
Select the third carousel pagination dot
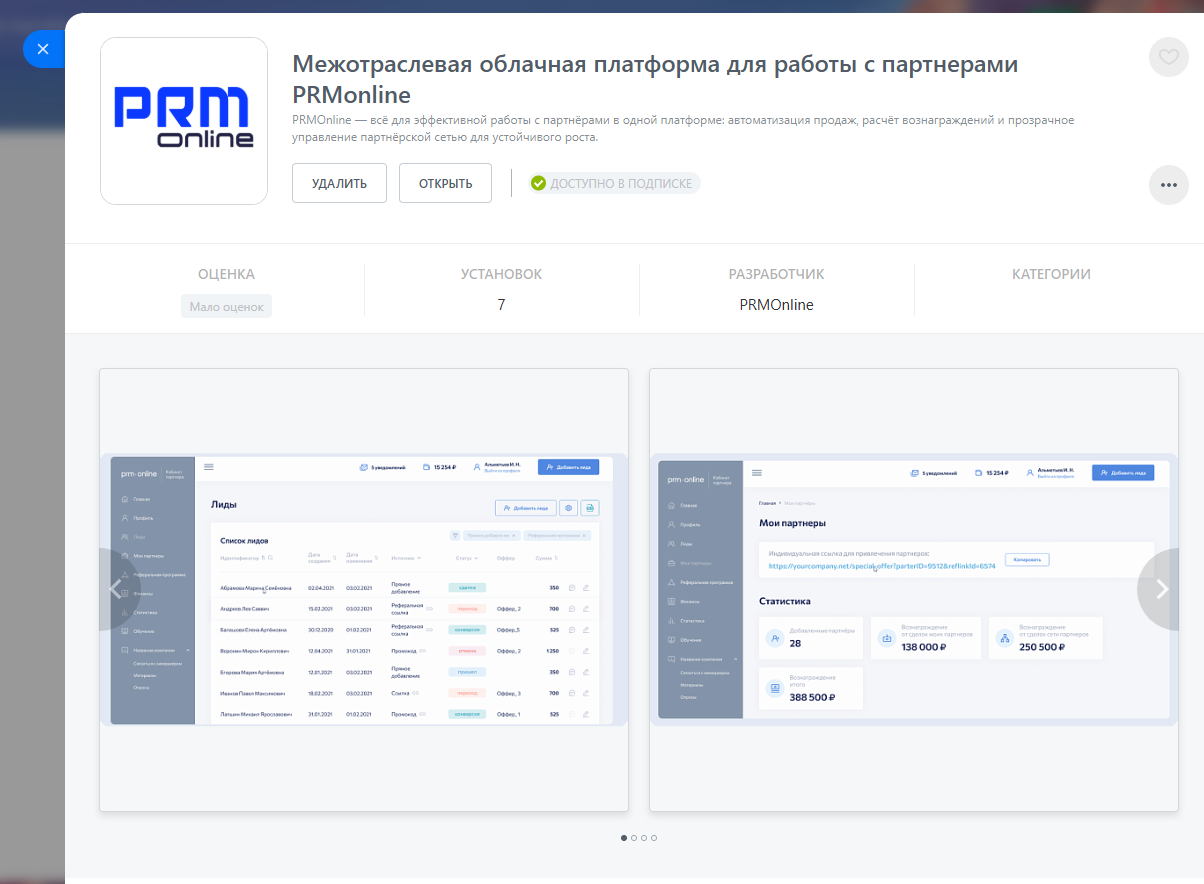pyautogui.click(x=644, y=838)
